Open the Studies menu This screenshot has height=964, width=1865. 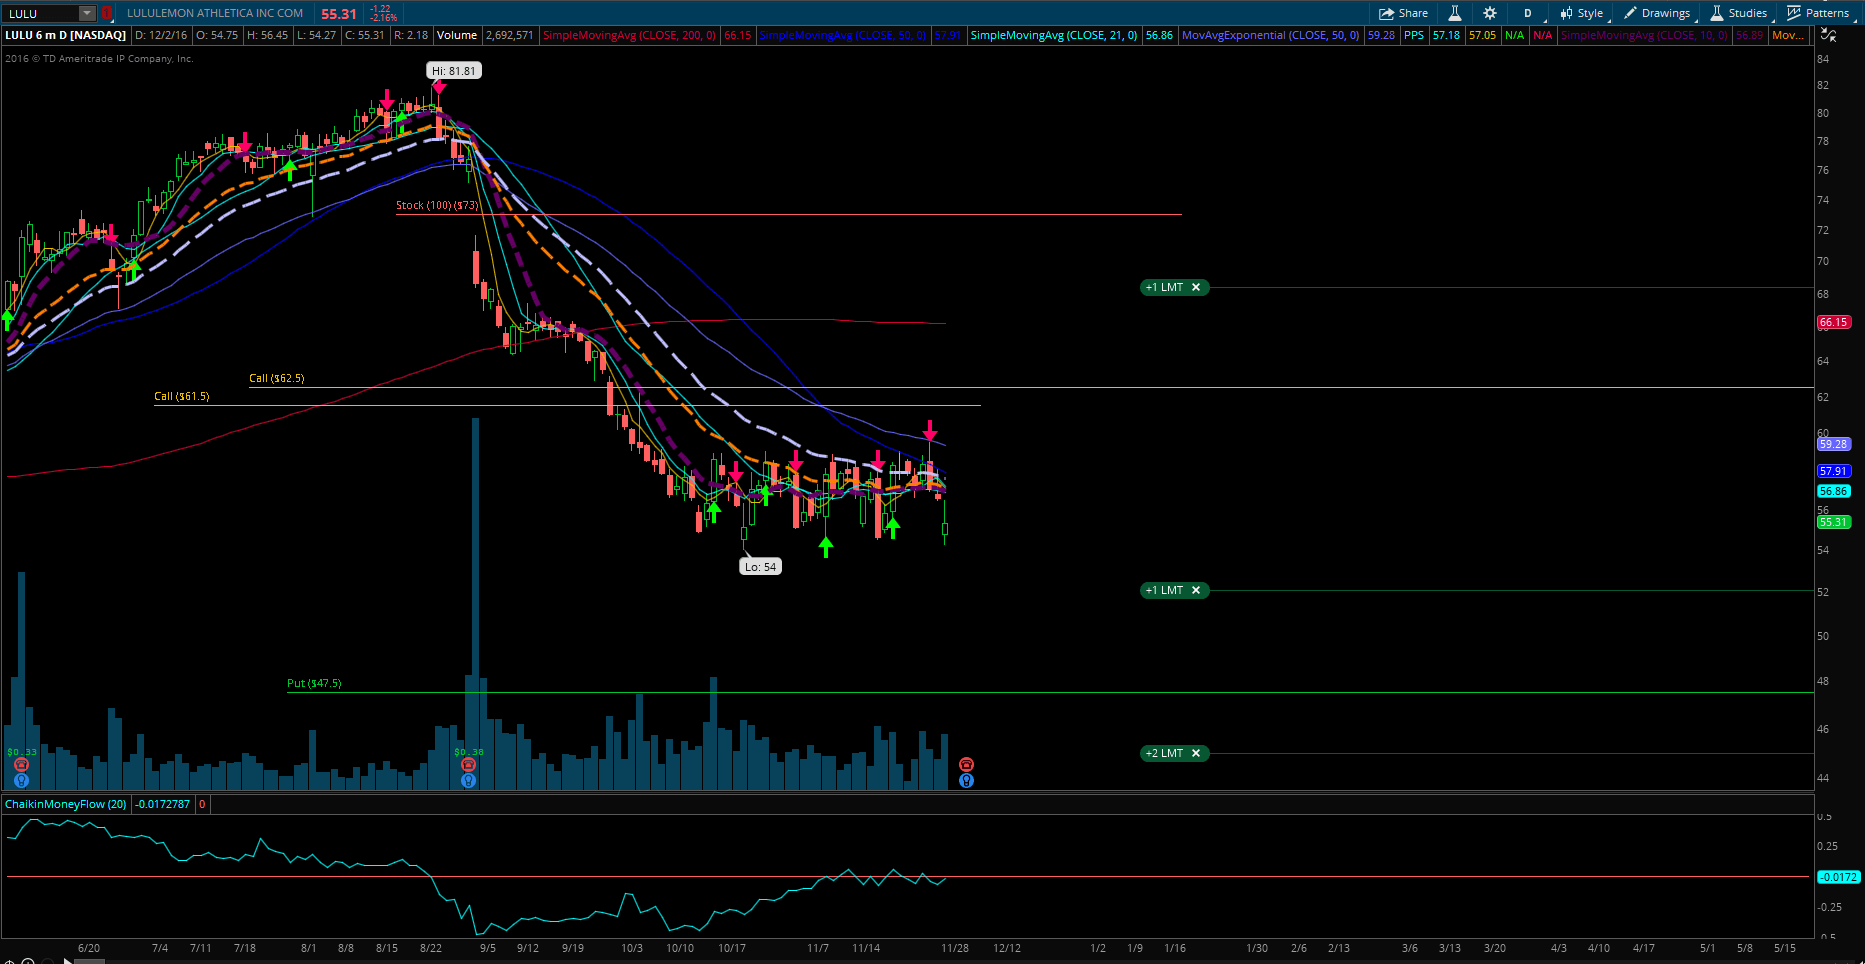(x=1739, y=13)
